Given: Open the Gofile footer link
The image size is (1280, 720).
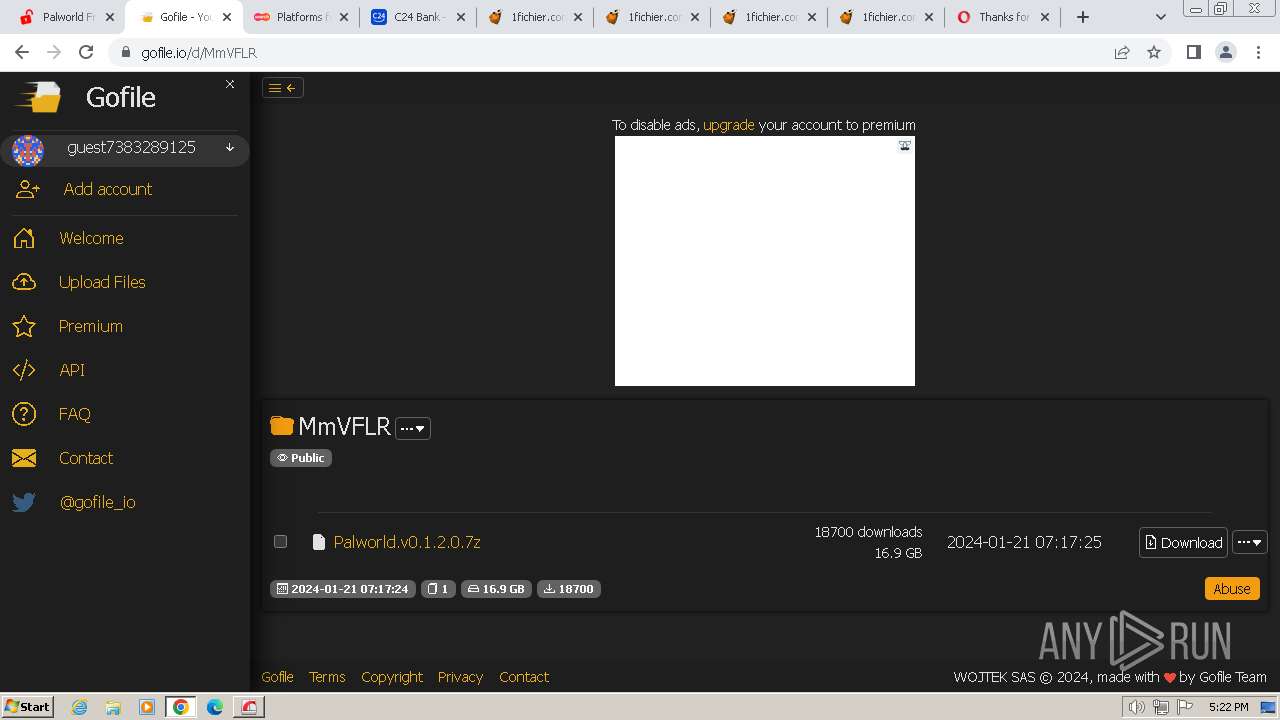Looking at the screenshot, I should tap(277, 677).
